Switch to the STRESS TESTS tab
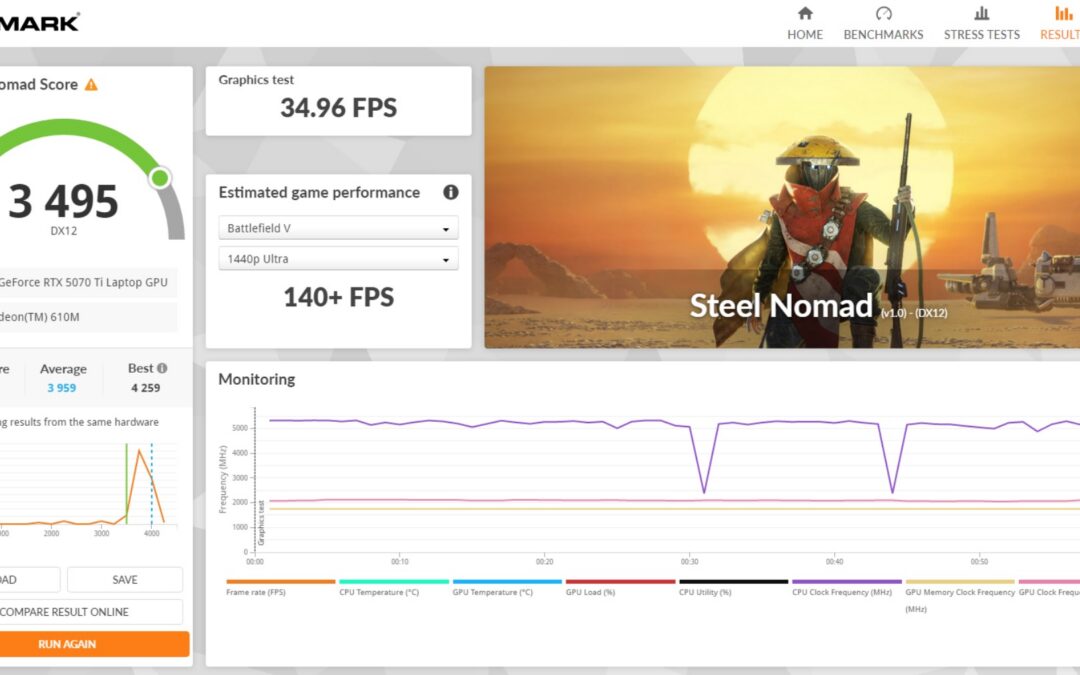The width and height of the screenshot is (1080, 675). [981, 34]
